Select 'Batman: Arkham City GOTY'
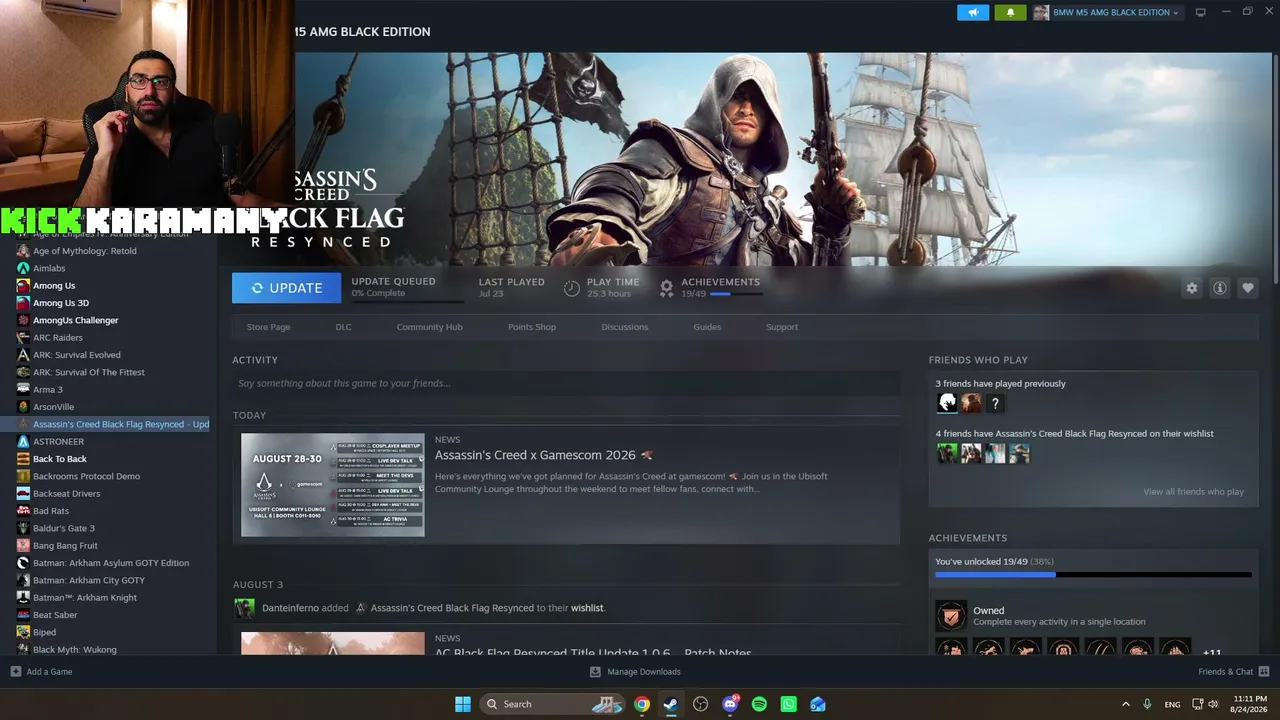The height and width of the screenshot is (720, 1280). click(89, 580)
